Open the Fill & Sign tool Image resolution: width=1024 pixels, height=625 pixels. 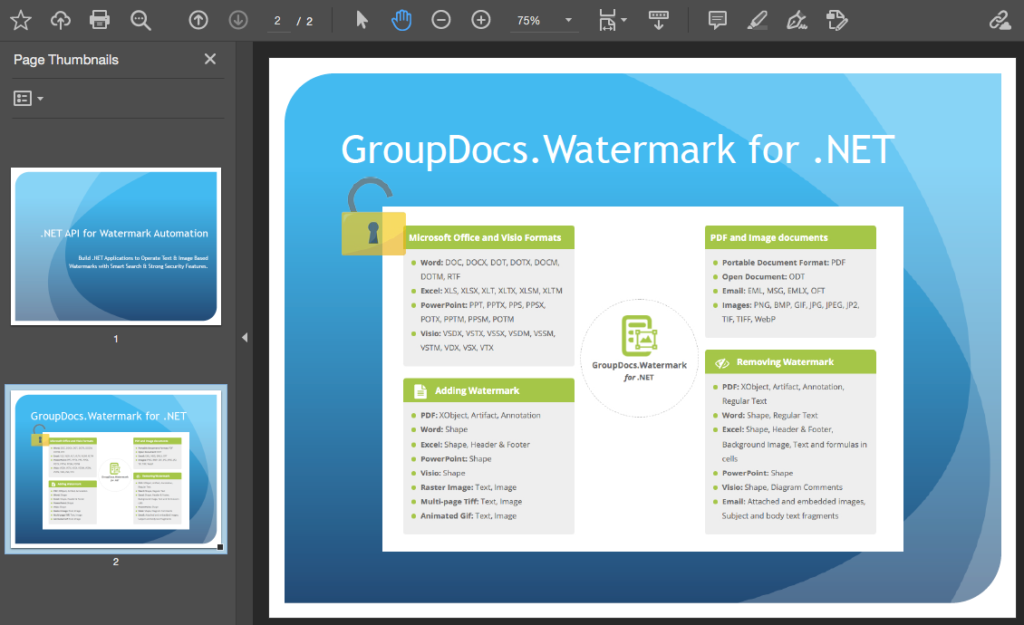[797, 19]
